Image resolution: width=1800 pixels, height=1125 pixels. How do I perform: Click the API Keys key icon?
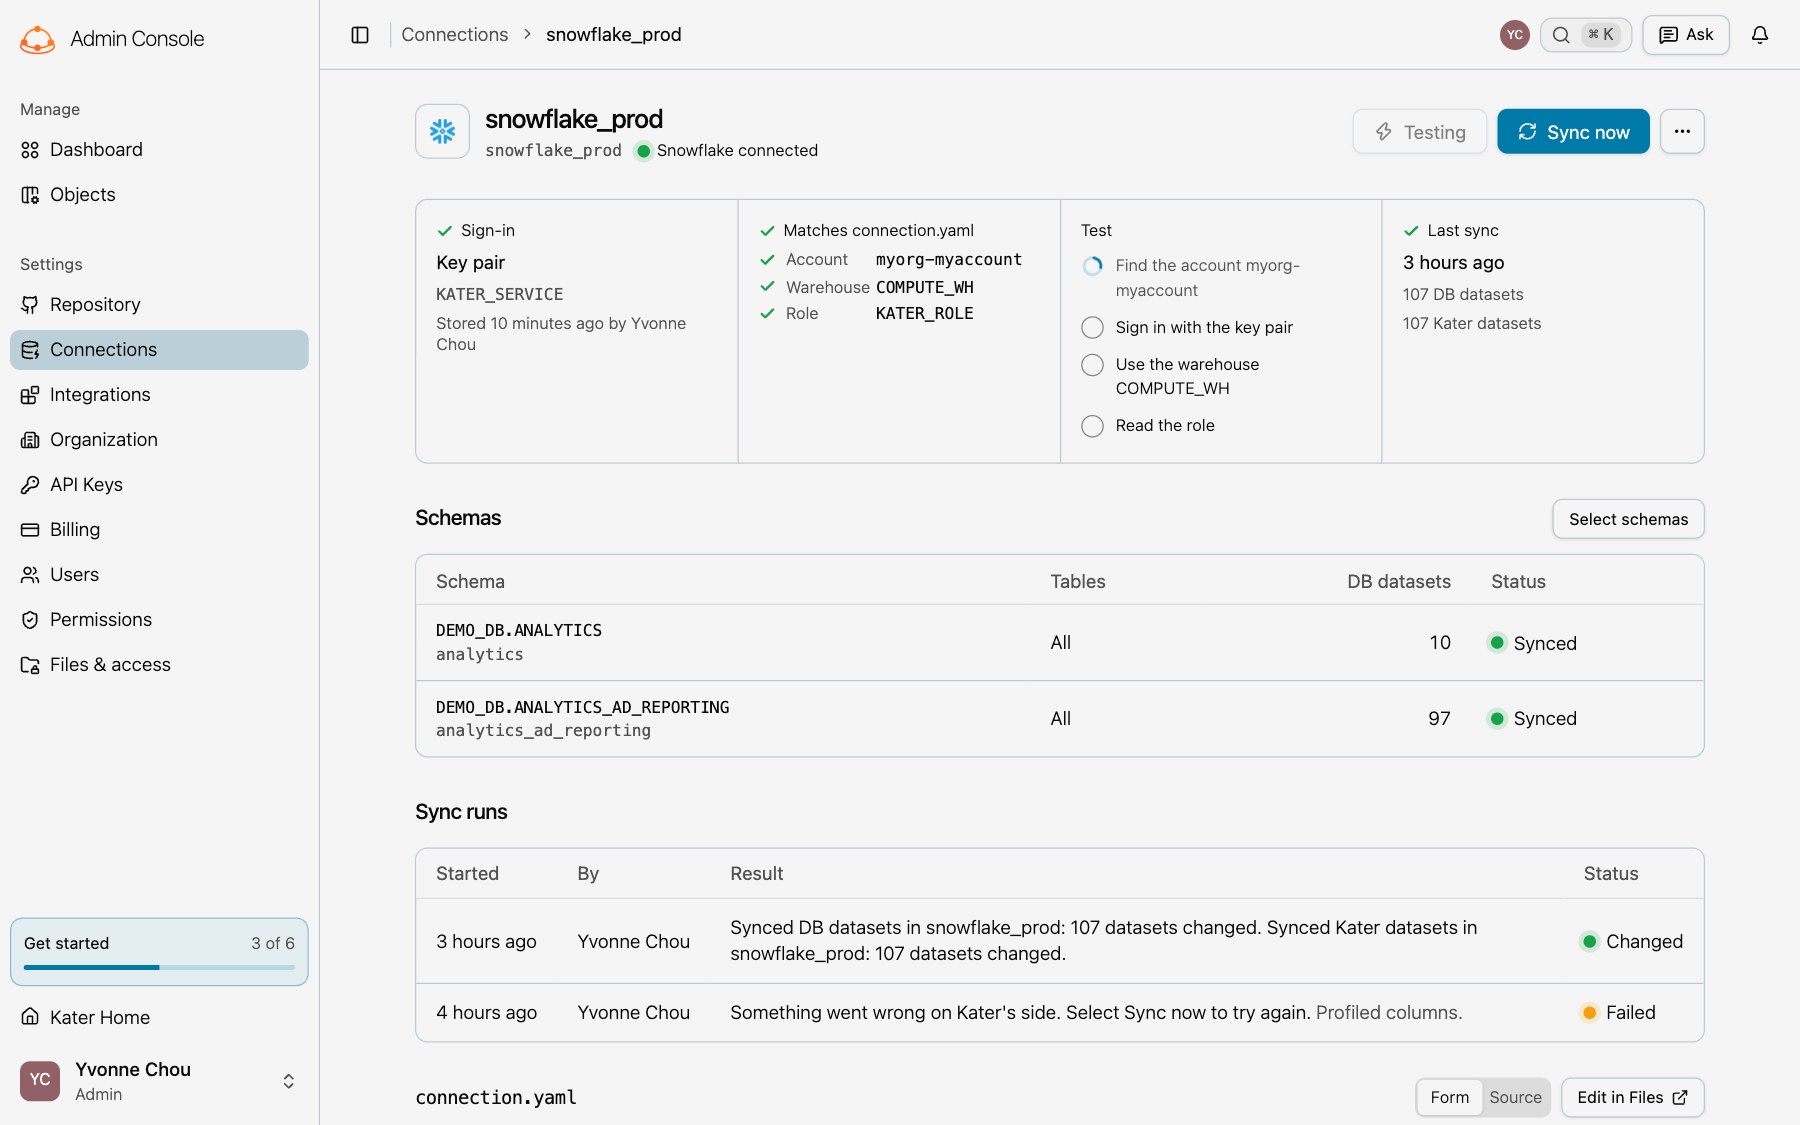pos(30,485)
